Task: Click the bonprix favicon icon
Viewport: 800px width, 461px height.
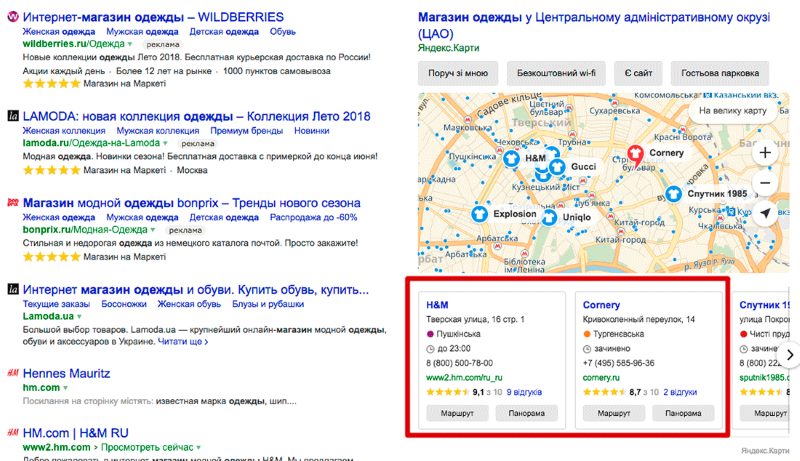Action: (13, 202)
